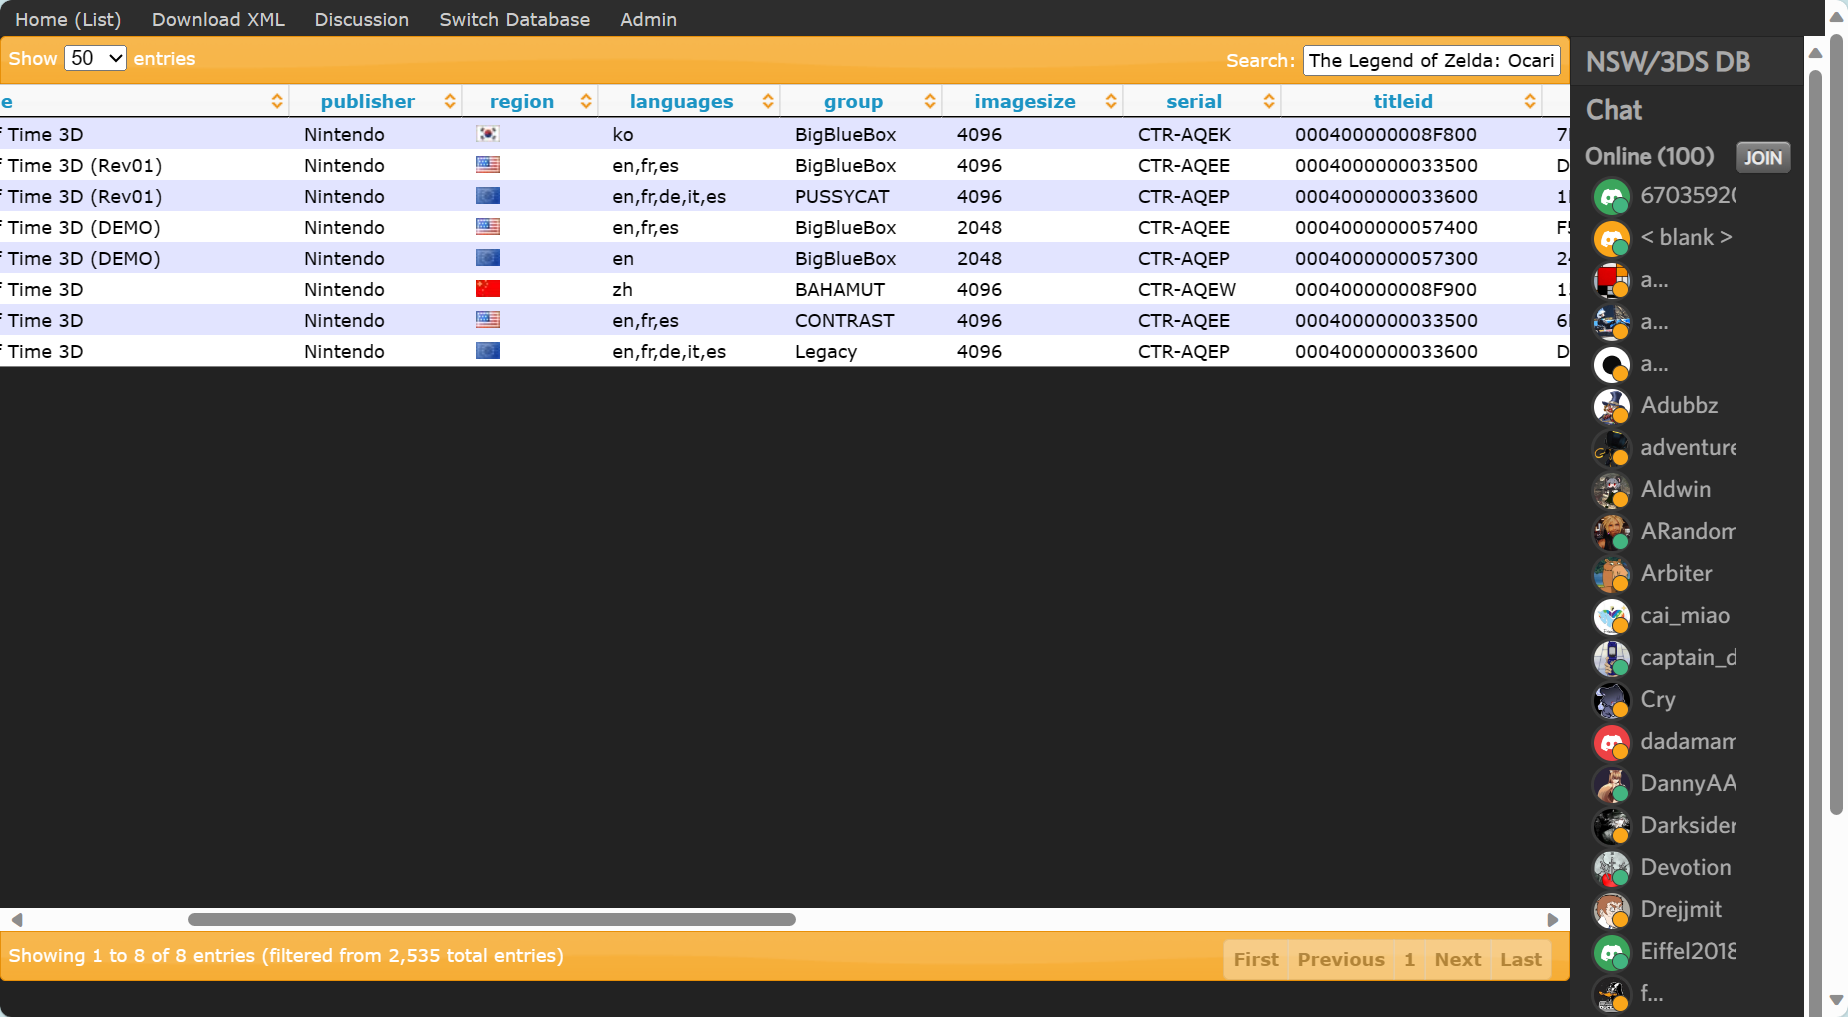Click Darksider user avatar
This screenshot has width=1848, height=1017.
1611,827
